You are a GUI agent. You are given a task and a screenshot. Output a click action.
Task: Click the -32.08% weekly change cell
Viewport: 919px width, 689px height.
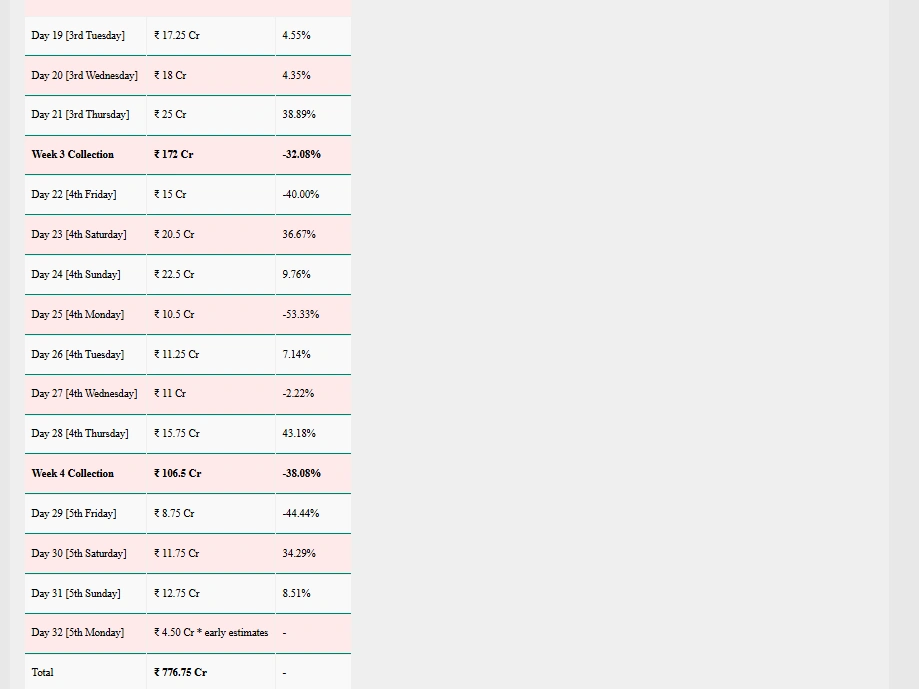click(x=301, y=155)
